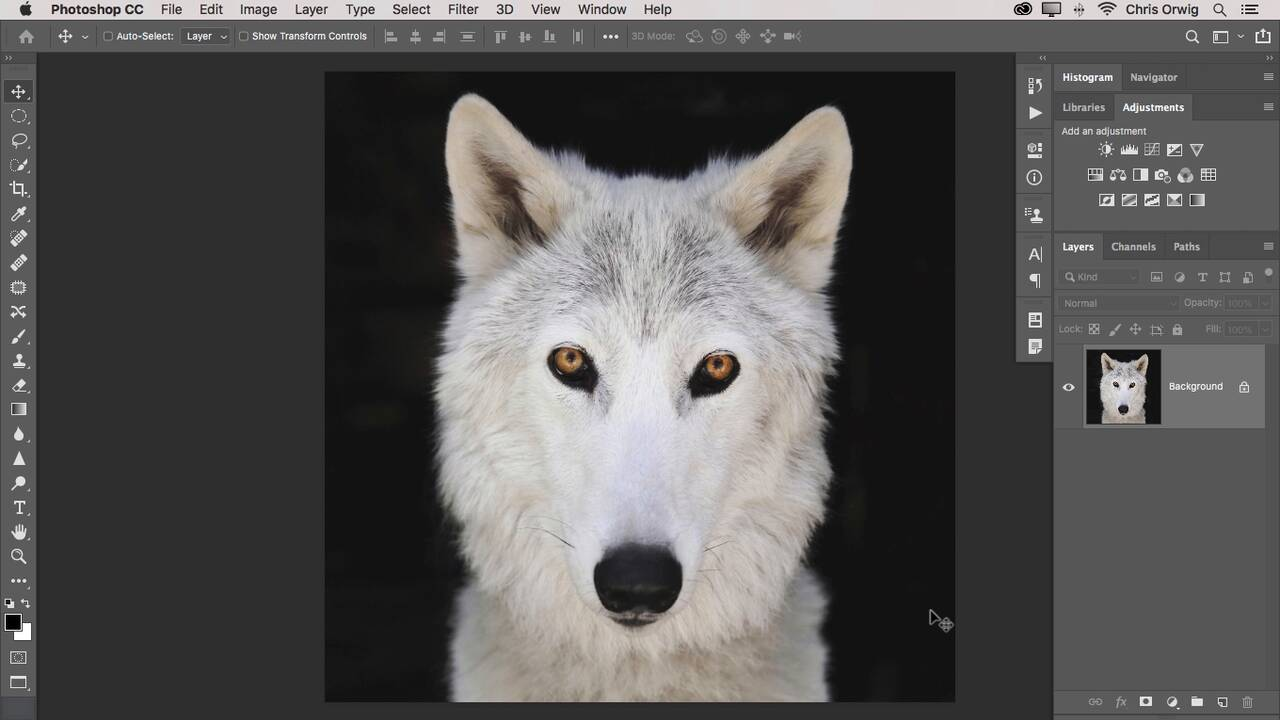Select the Background layer thumbnail
The height and width of the screenshot is (720, 1280).
click(x=1123, y=387)
